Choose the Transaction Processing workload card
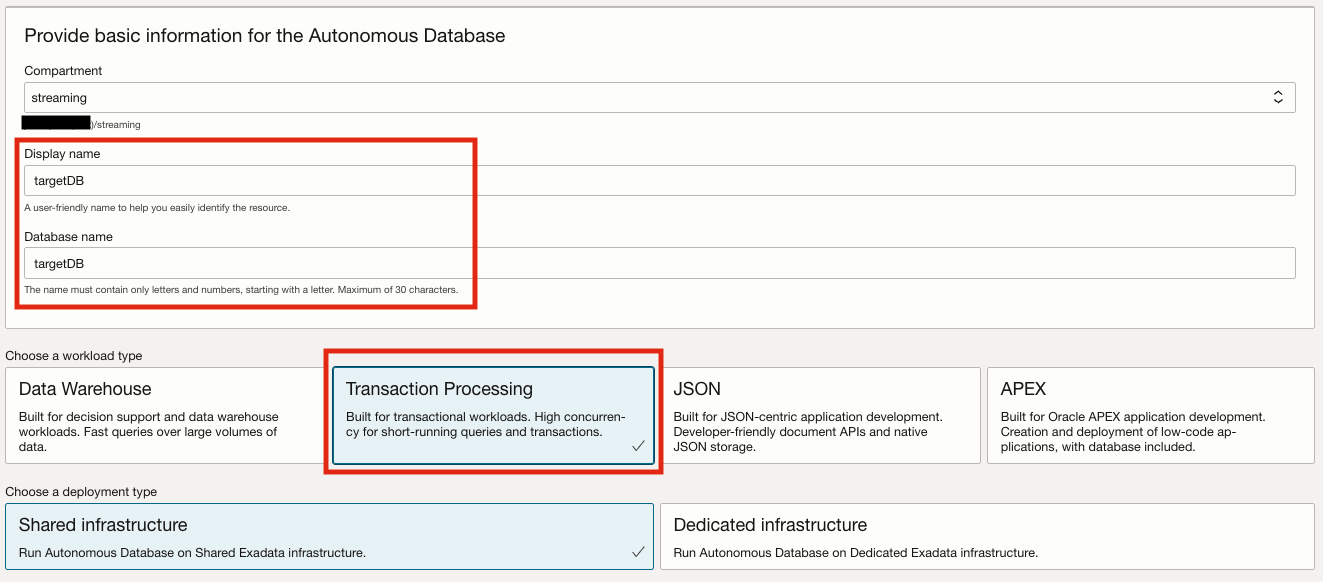This screenshot has width=1323, height=582. click(x=493, y=415)
